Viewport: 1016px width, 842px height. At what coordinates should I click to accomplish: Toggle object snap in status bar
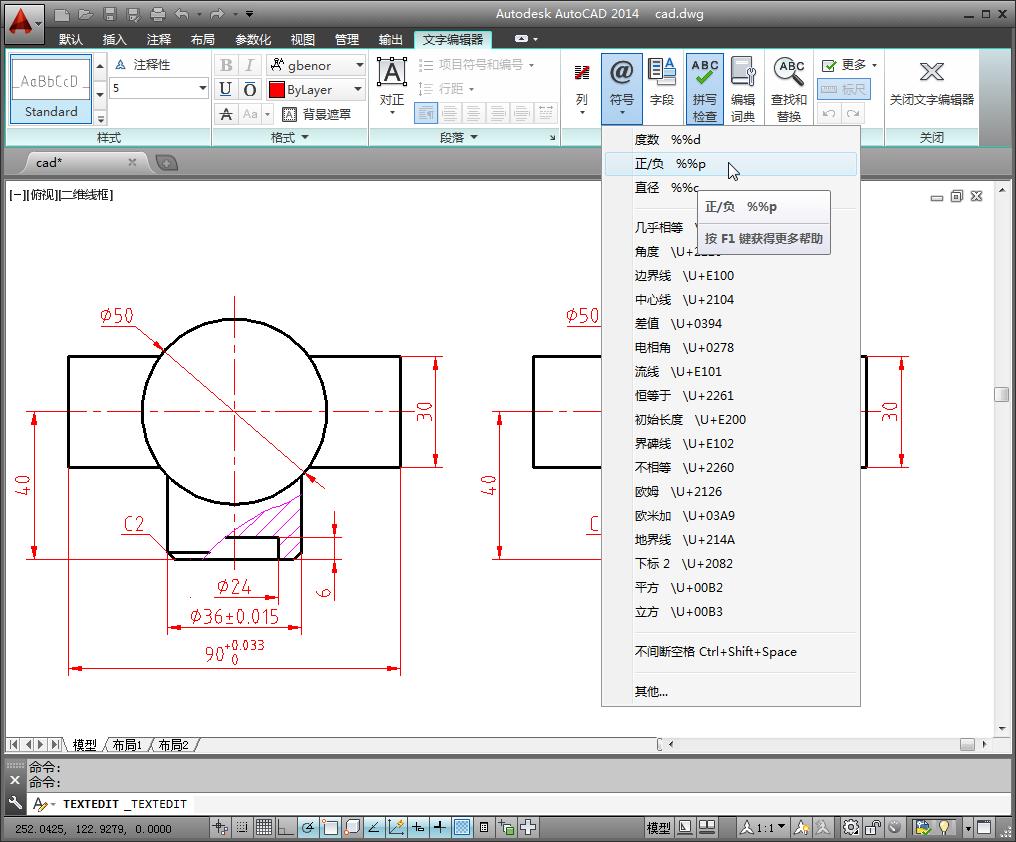329,828
